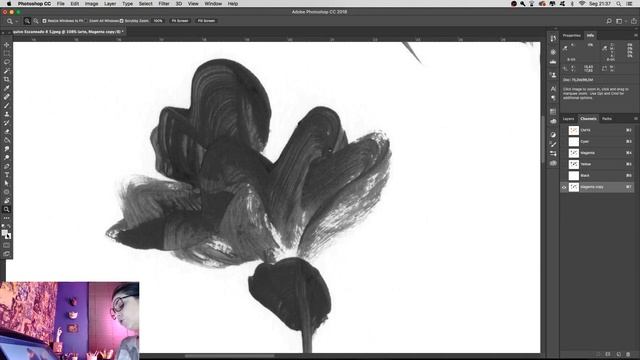
Task: Open Spotlight search in macOS menu bar
Action: 619,4
